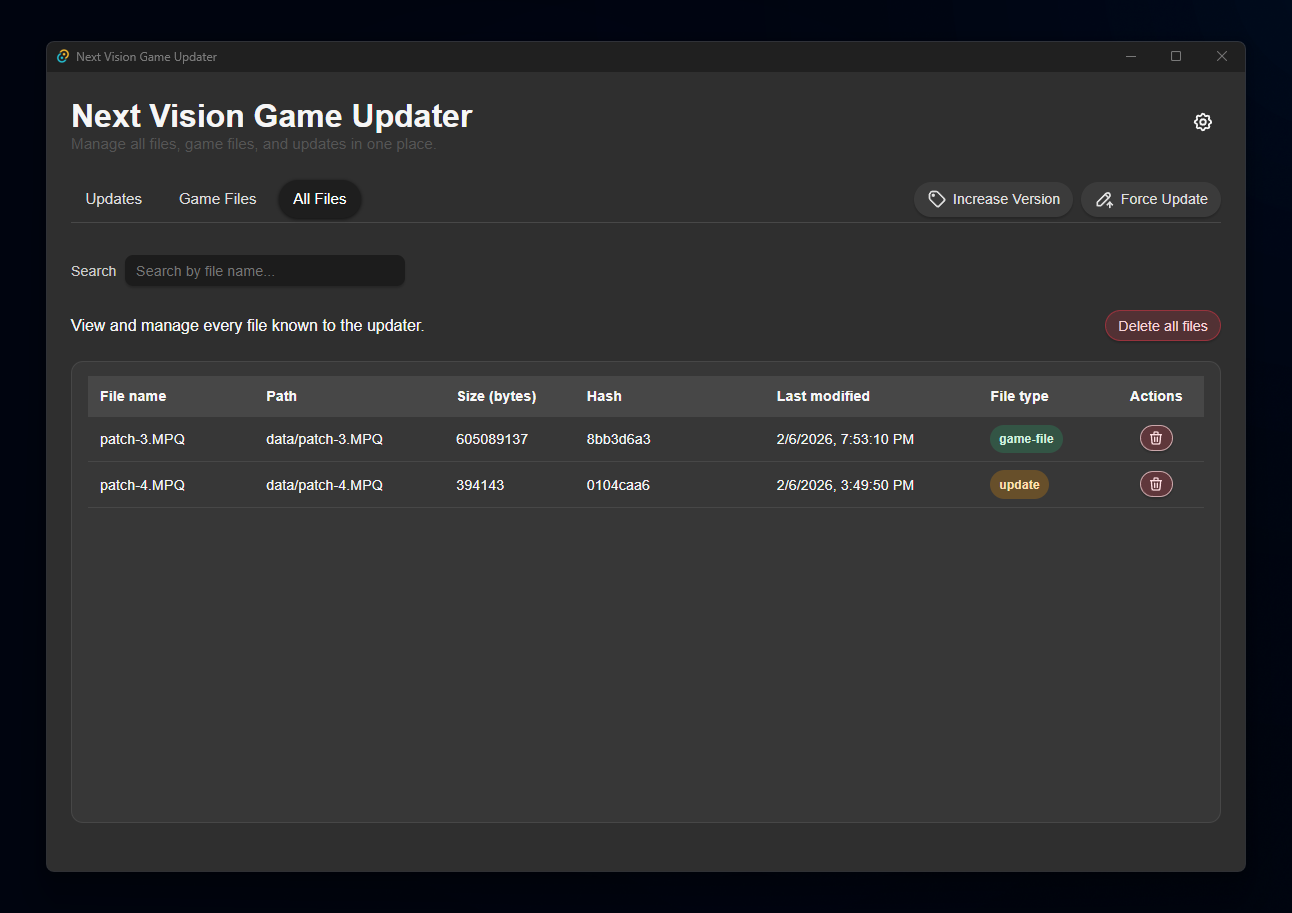1292x913 pixels.
Task: Click trash icon for patch-3.MPQ row
Action: pyautogui.click(x=1156, y=438)
